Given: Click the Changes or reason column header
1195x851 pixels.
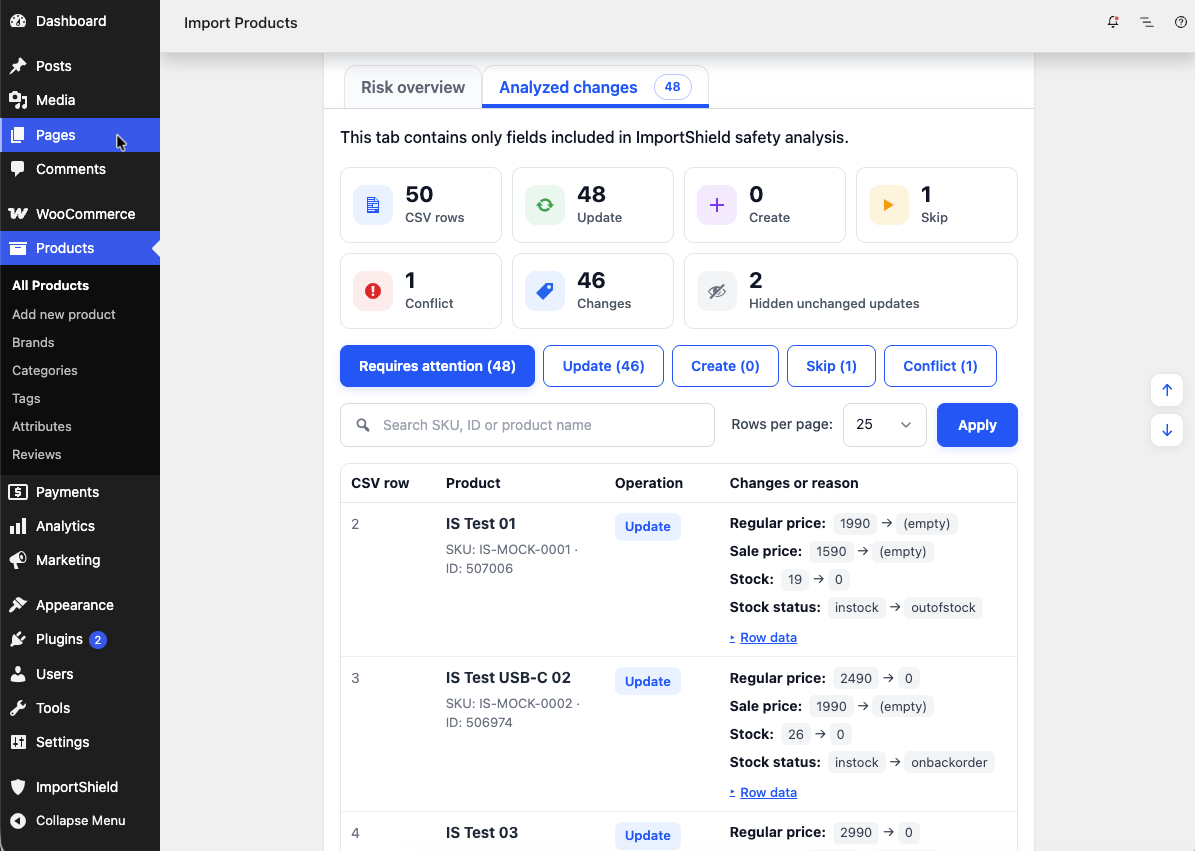Looking at the screenshot, I should point(794,484).
